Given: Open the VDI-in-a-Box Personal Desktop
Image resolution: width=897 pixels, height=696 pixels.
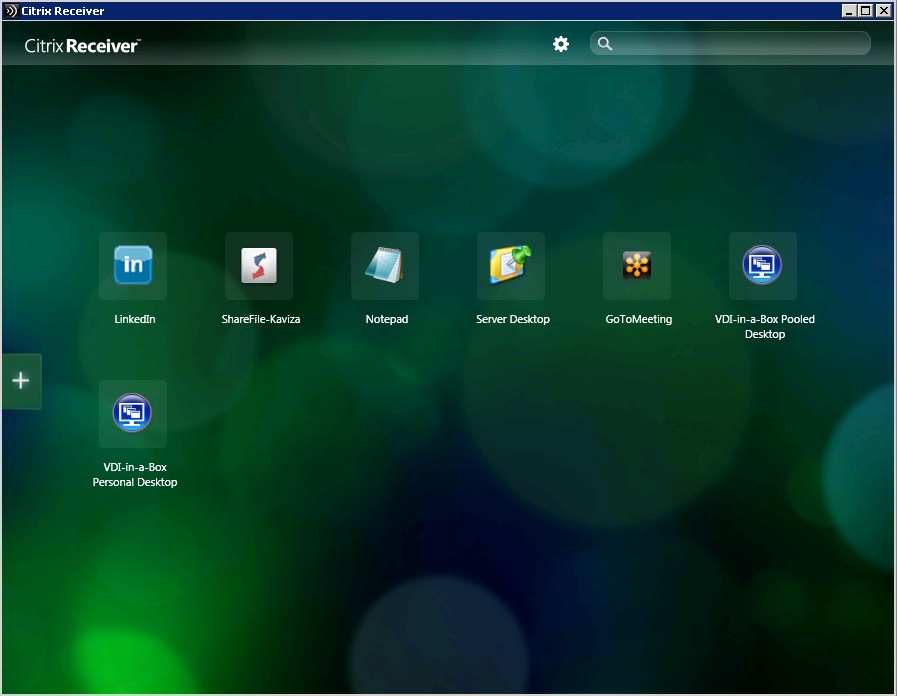Looking at the screenshot, I should pyautogui.click(x=133, y=413).
